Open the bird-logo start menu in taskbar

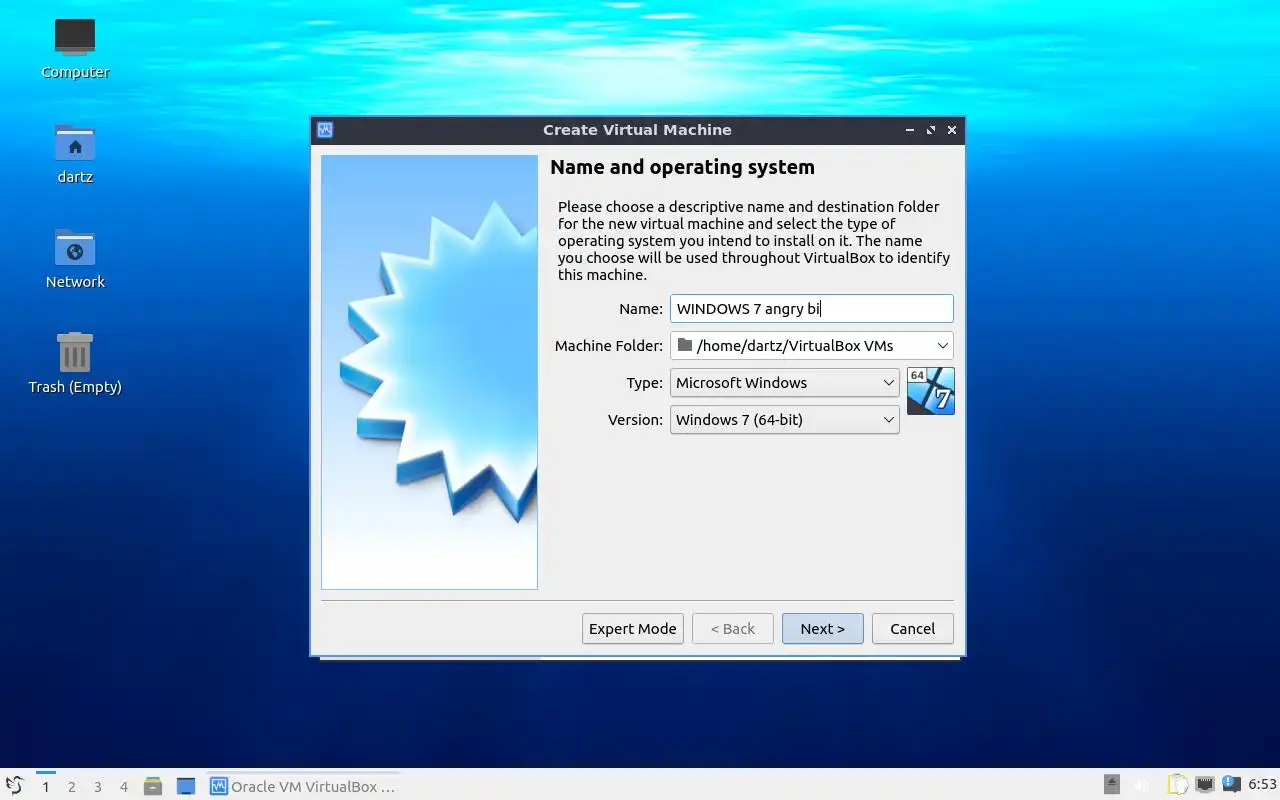pos(14,786)
